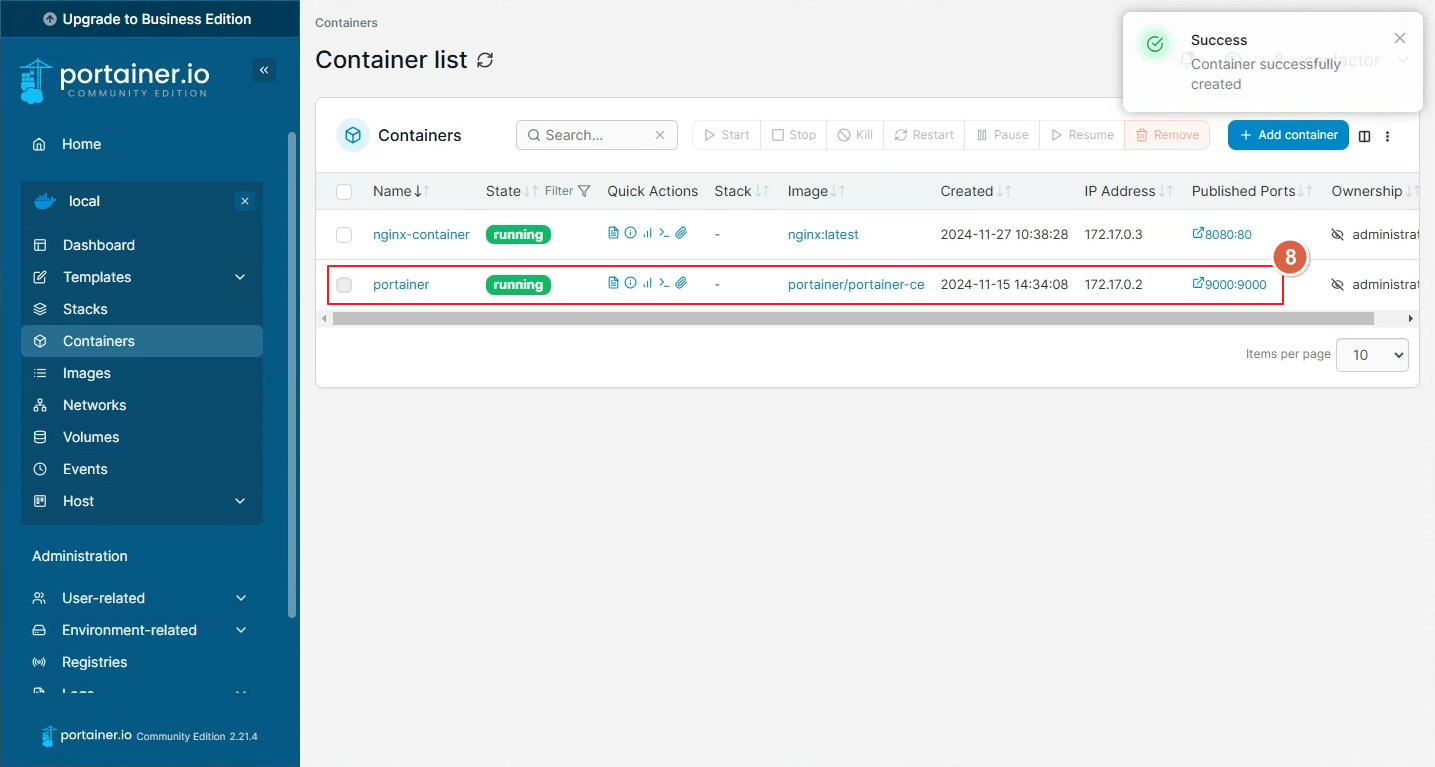This screenshot has width=1435, height=767.
Task: Sort table by IP Address column
Action: (x=1129, y=191)
